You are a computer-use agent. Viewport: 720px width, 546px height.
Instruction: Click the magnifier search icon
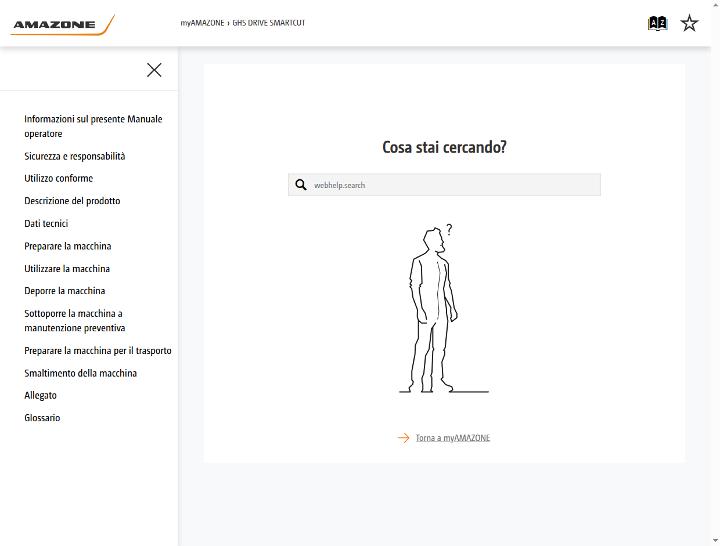click(301, 185)
